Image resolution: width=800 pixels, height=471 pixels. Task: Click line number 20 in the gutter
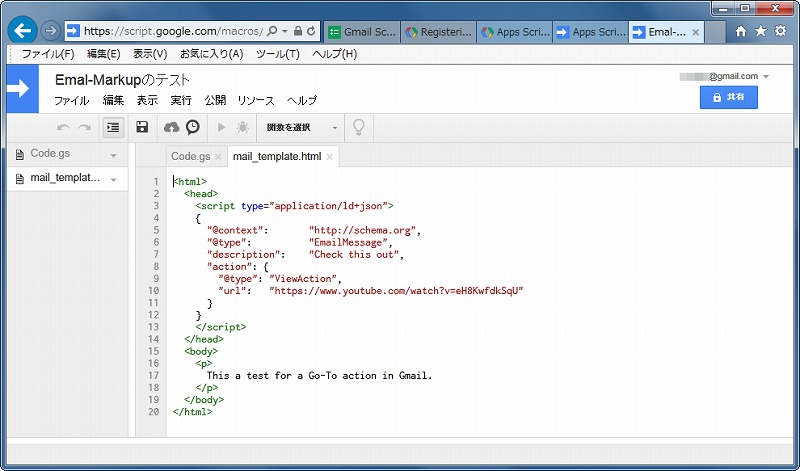coord(154,412)
